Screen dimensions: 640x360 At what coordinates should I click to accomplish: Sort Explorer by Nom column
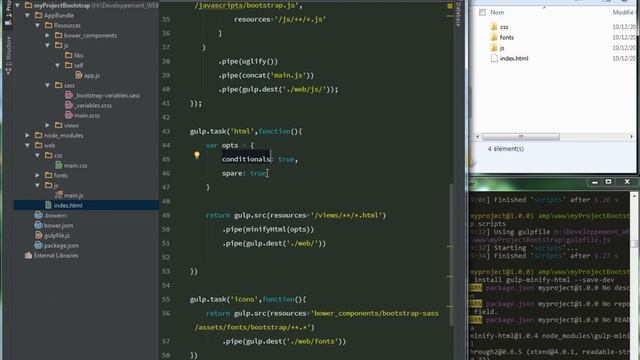[x=497, y=13]
